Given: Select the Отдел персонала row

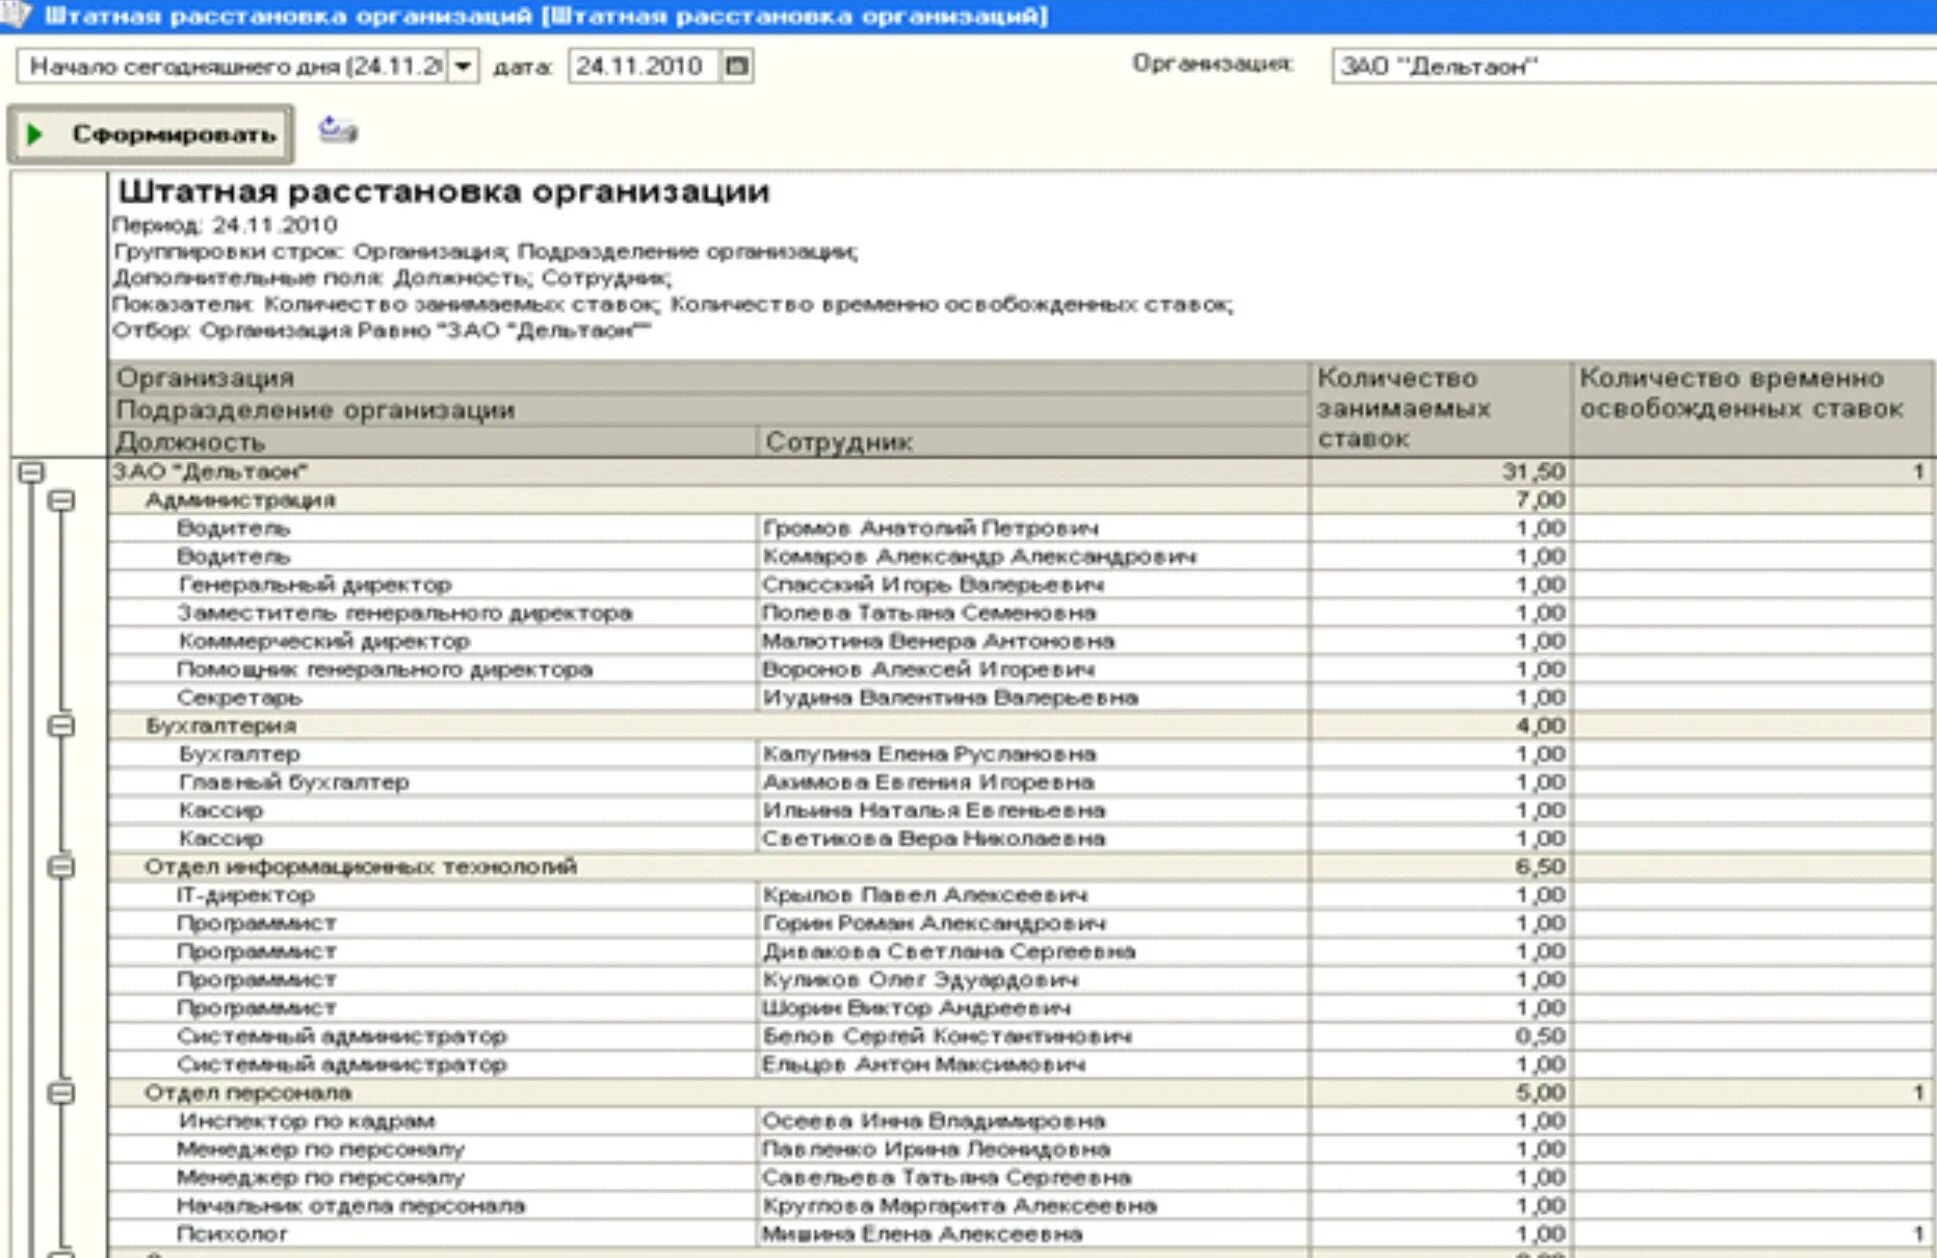Looking at the screenshot, I should point(1020,1092).
